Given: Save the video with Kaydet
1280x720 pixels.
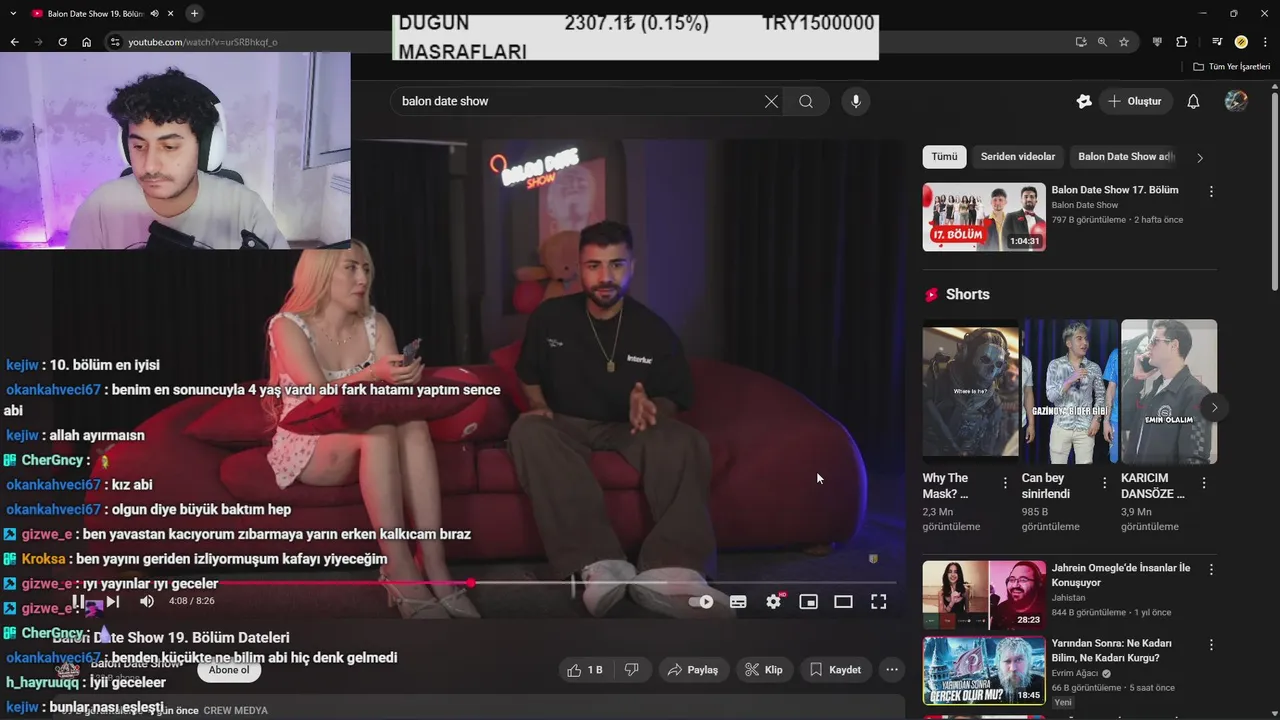Looking at the screenshot, I should tap(835, 670).
